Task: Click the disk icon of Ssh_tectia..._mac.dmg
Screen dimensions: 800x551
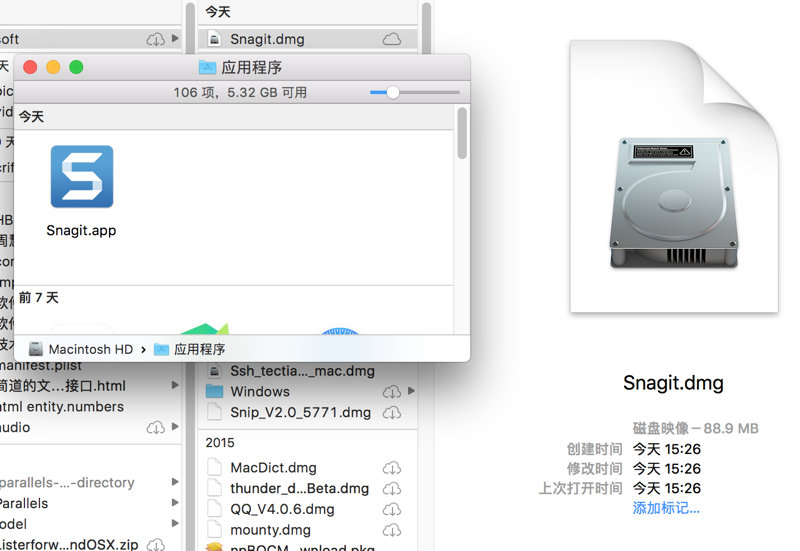Action: pyautogui.click(x=215, y=371)
